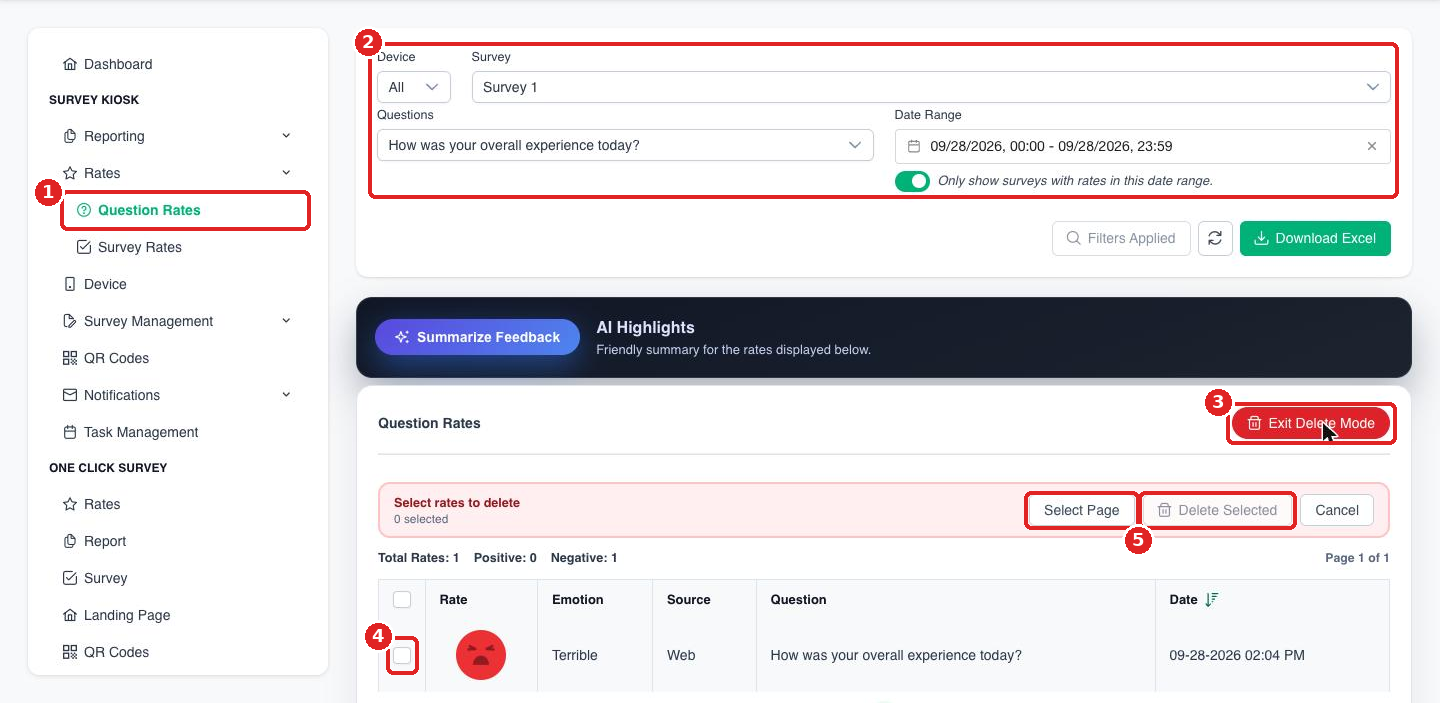Open the Survey 1 dropdown
The height and width of the screenshot is (703, 1440).
pyautogui.click(x=931, y=87)
